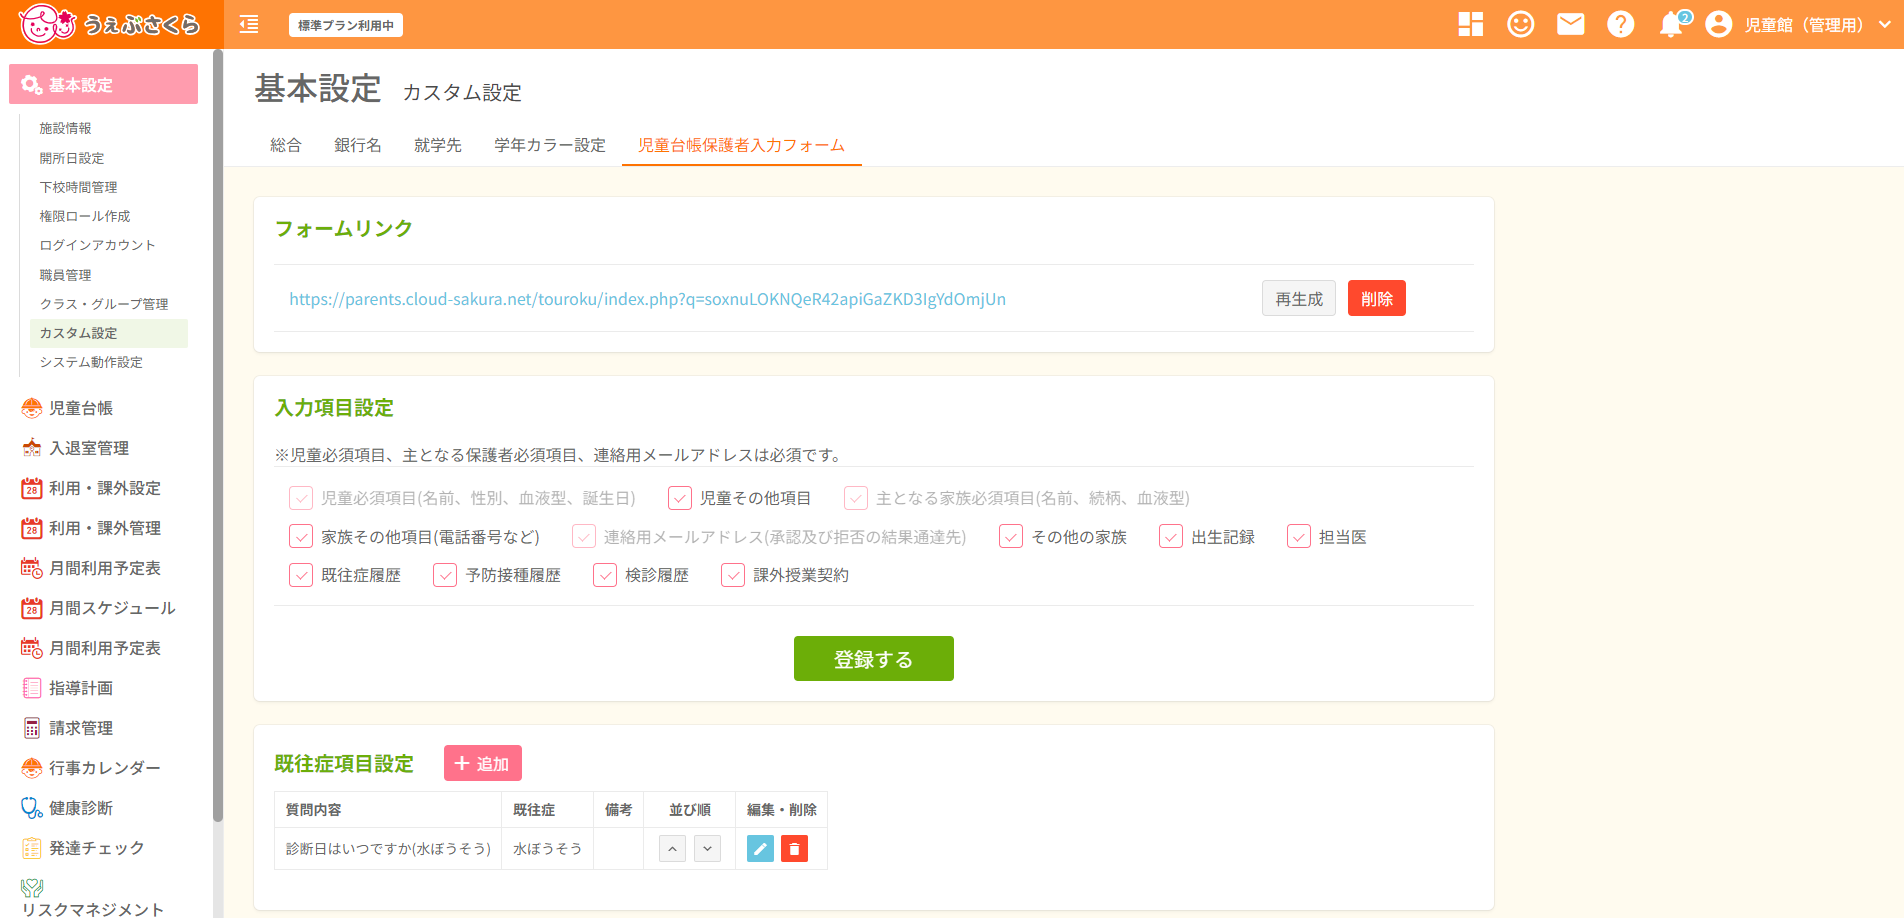Click the 質問内容 column header

tap(389, 809)
